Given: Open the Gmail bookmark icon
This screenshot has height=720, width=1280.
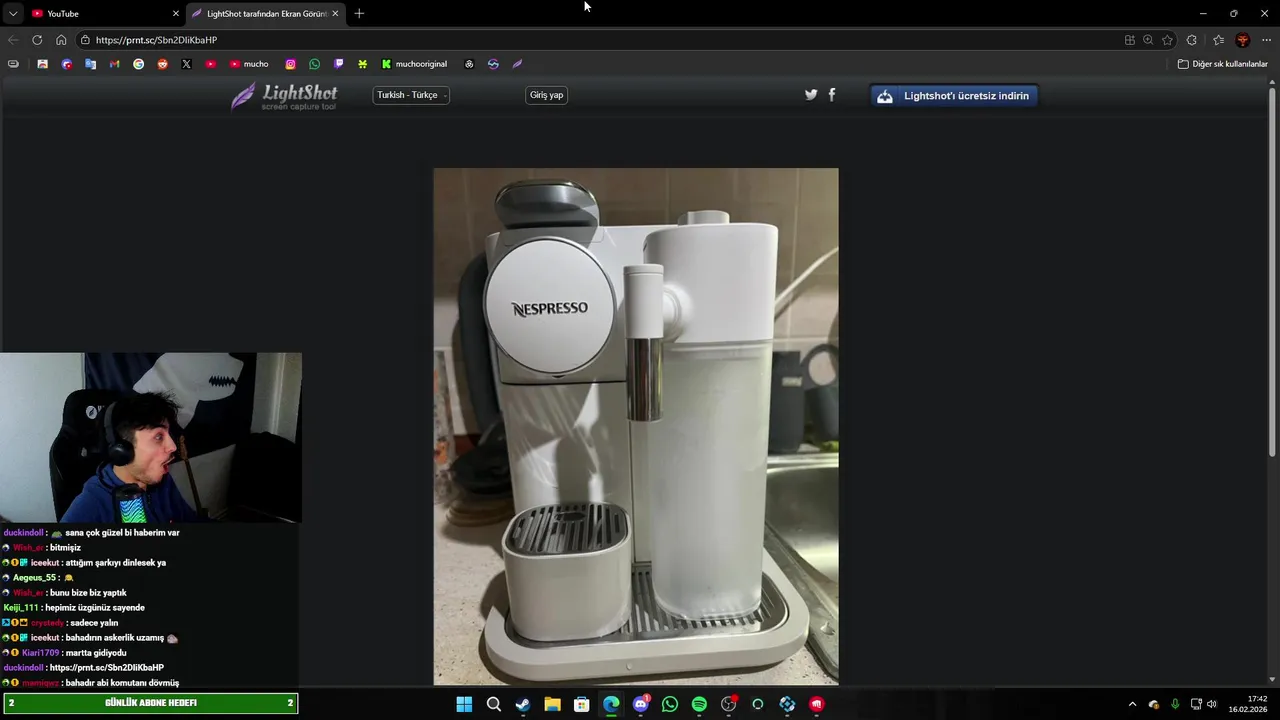Looking at the screenshot, I should click(114, 64).
